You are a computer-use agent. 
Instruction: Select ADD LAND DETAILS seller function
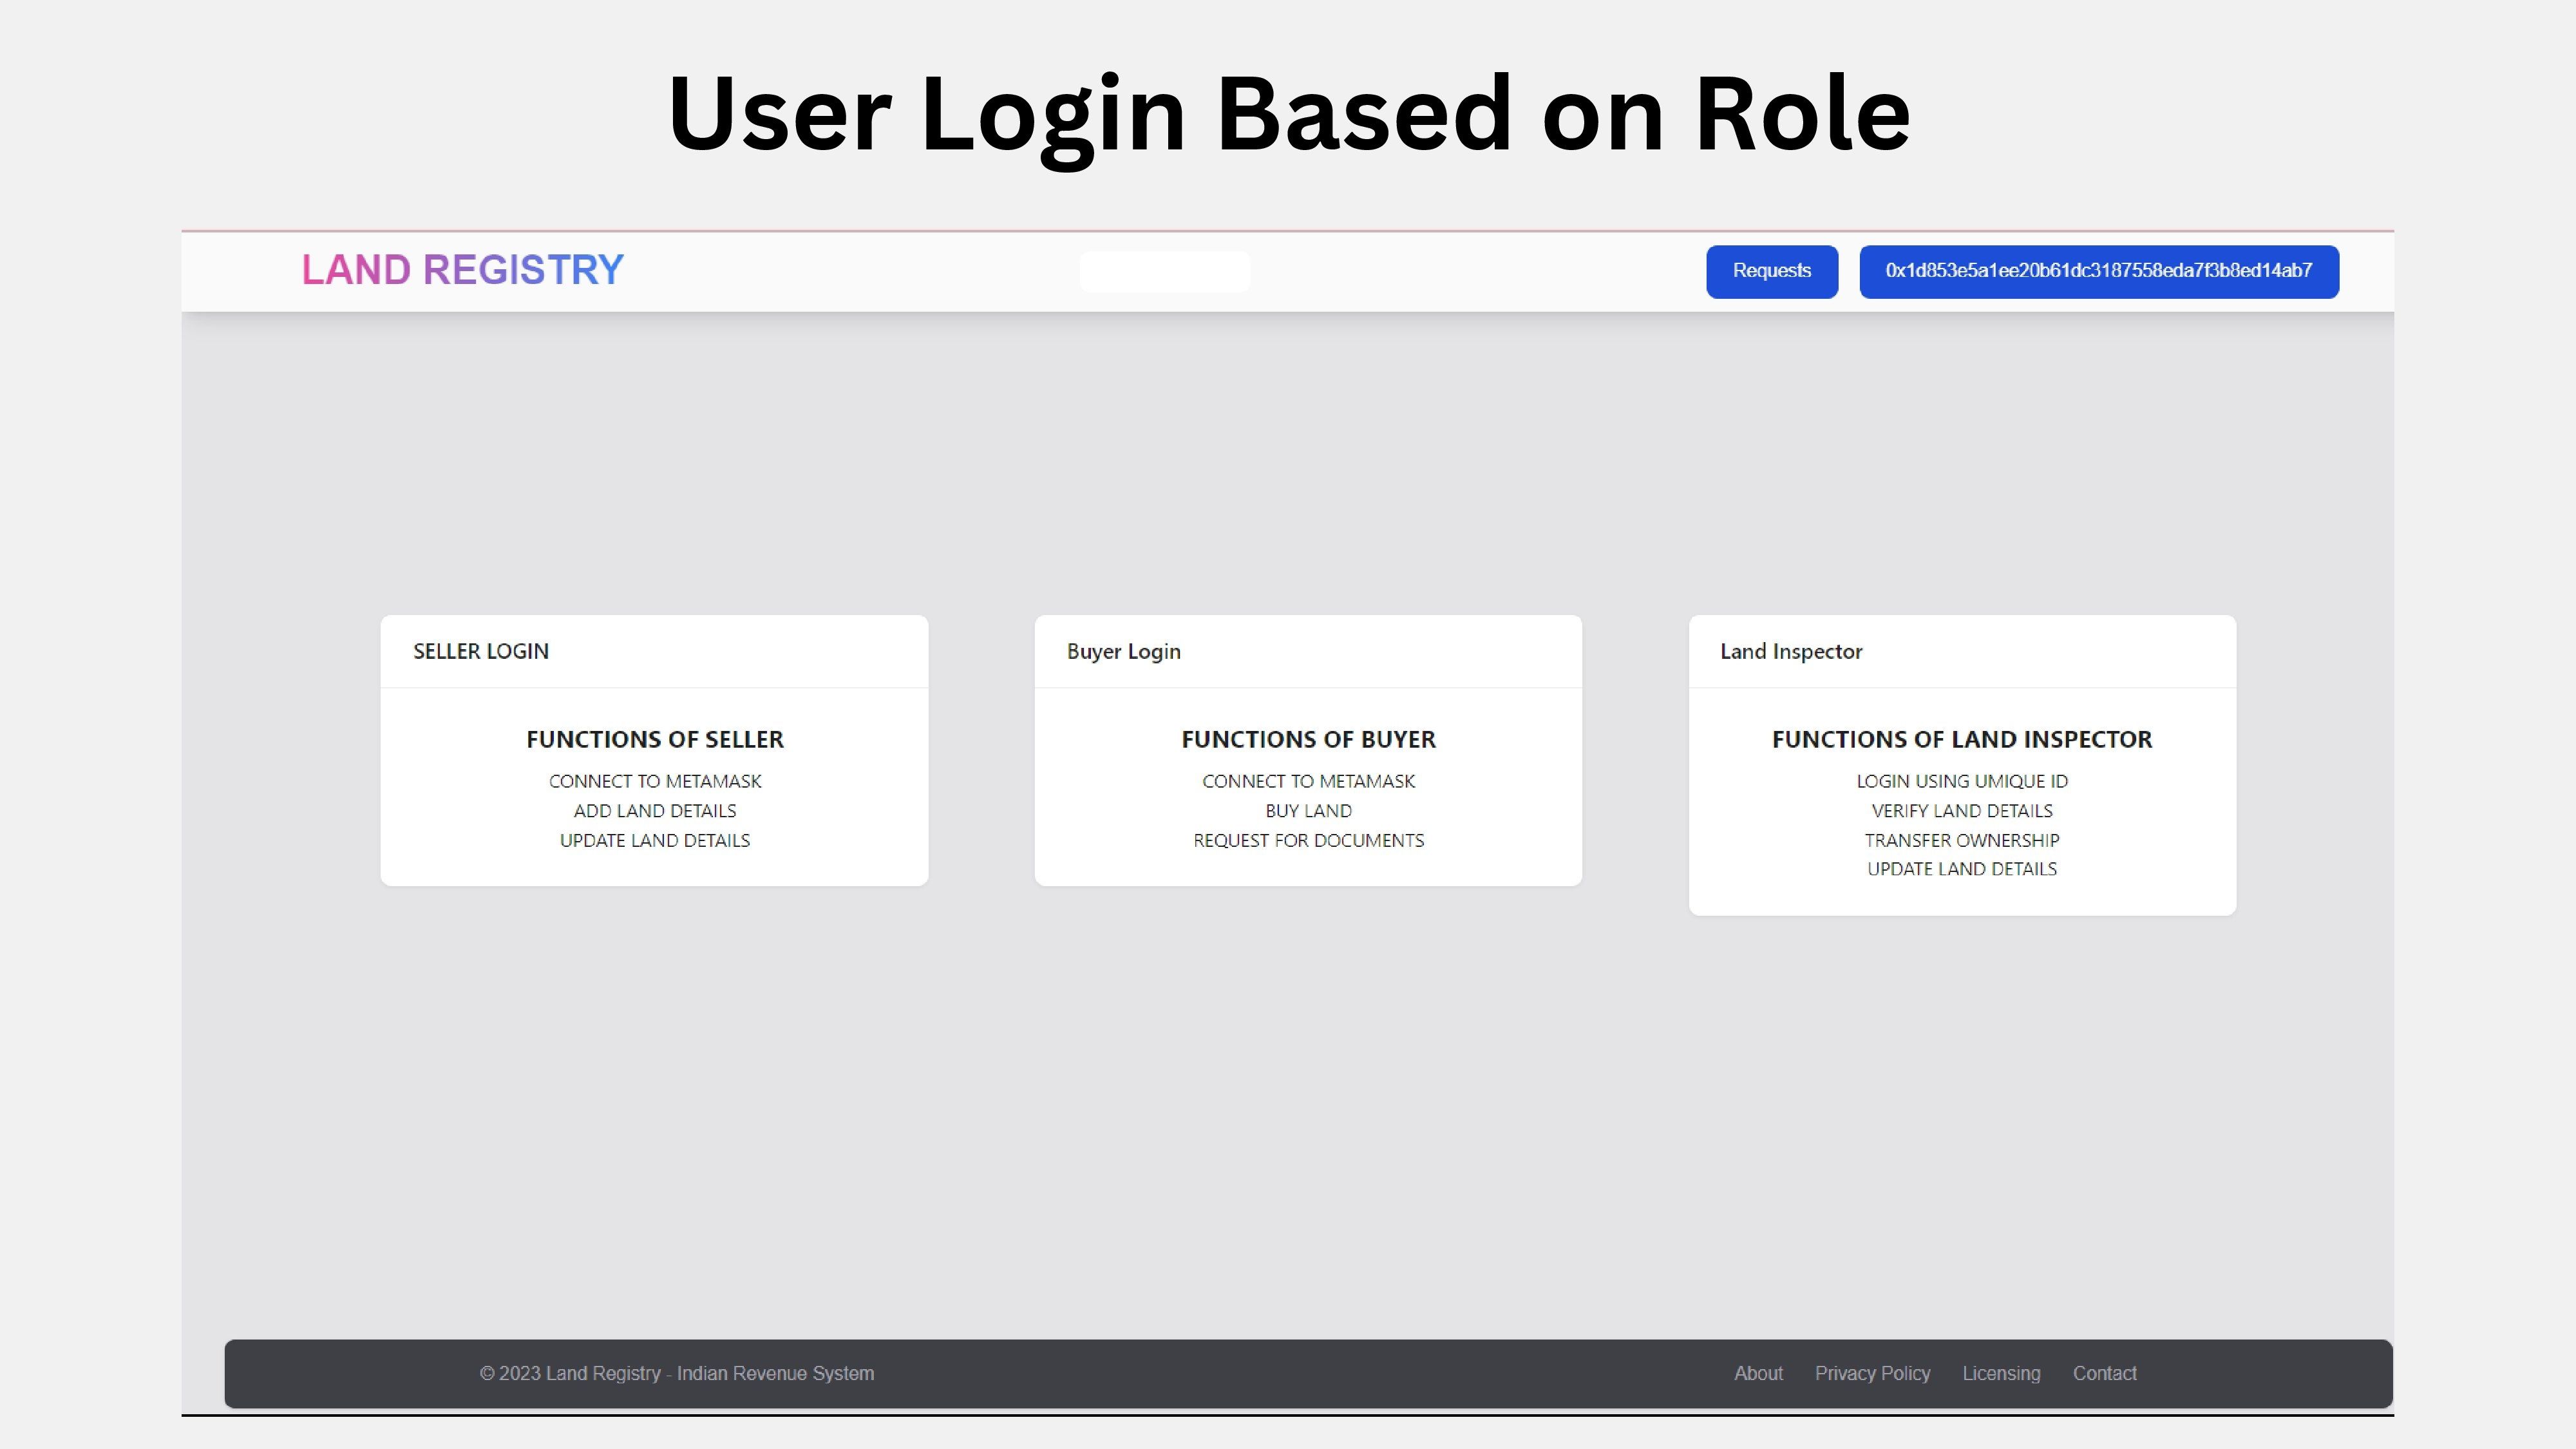[654, 810]
